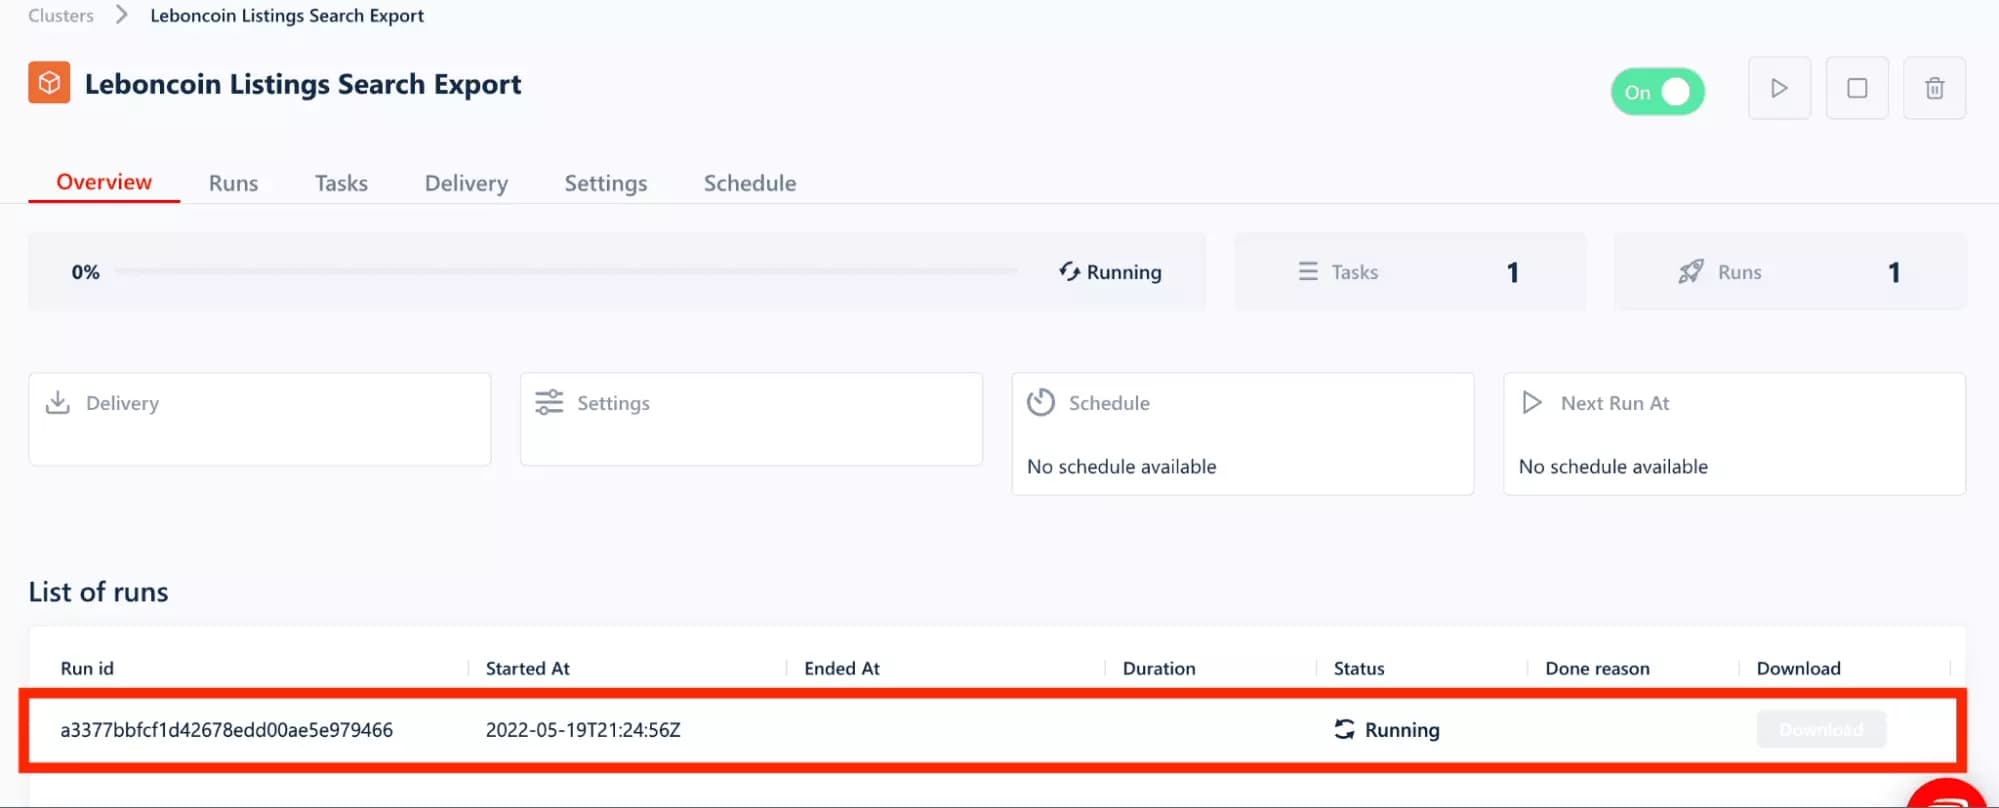The height and width of the screenshot is (808, 1999).
Task: Delete the cluster using the trash icon
Action: pyautogui.click(x=1934, y=88)
